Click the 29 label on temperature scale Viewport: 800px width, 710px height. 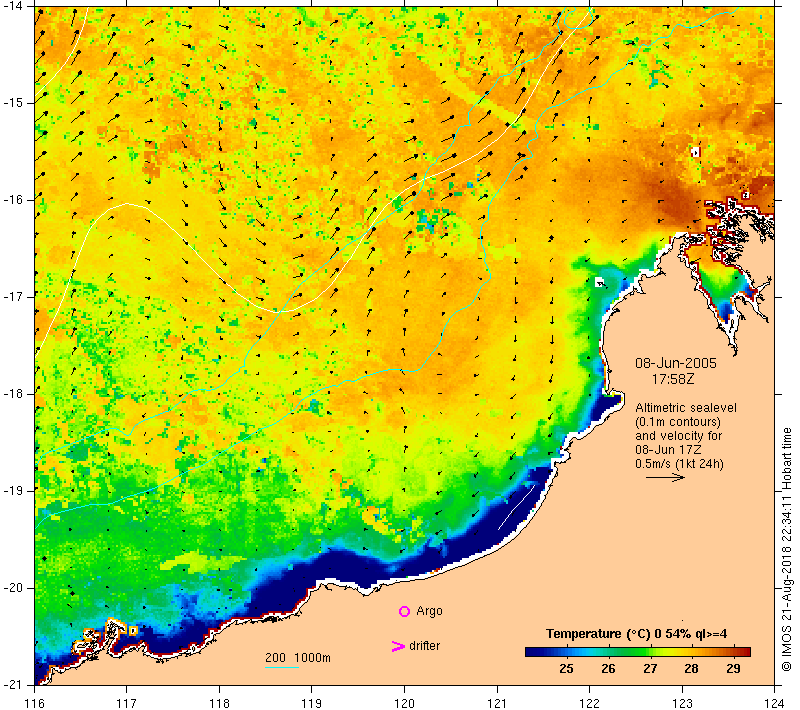733,668
